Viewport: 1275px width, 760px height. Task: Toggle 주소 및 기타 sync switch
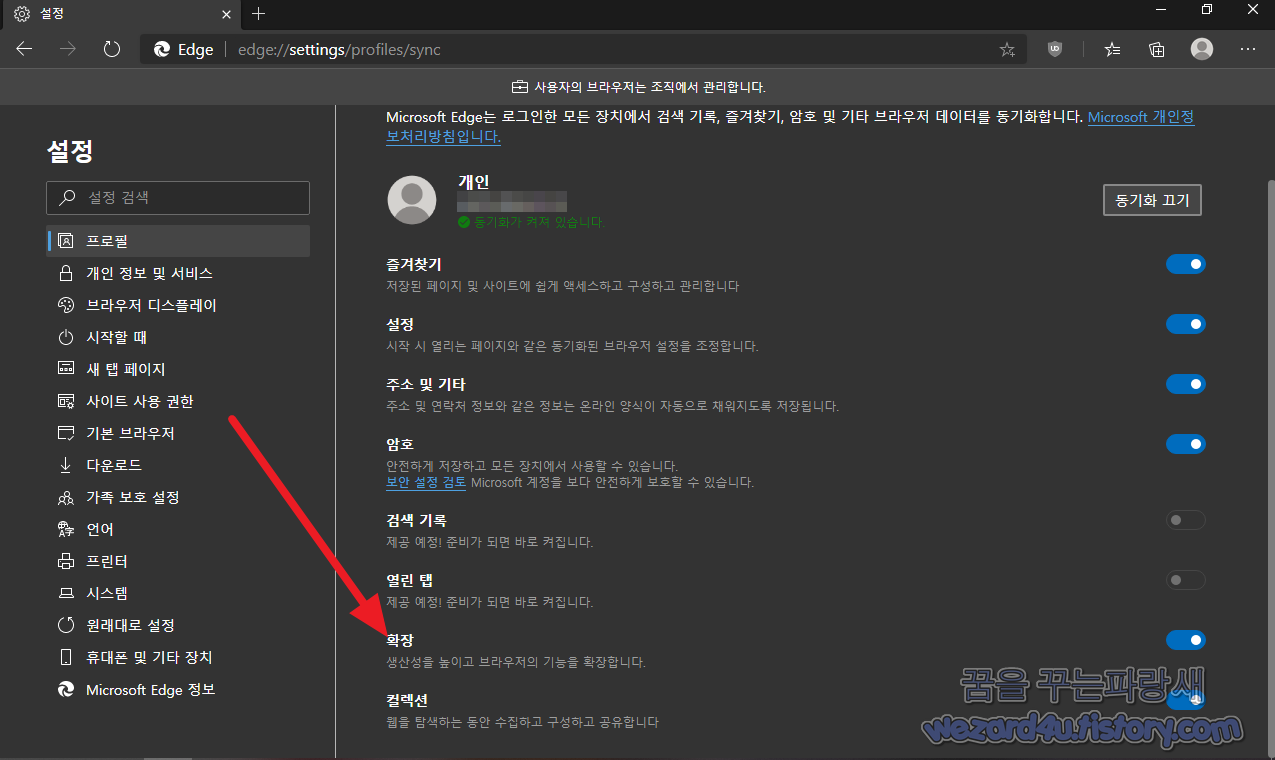[x=1186, y=384]
